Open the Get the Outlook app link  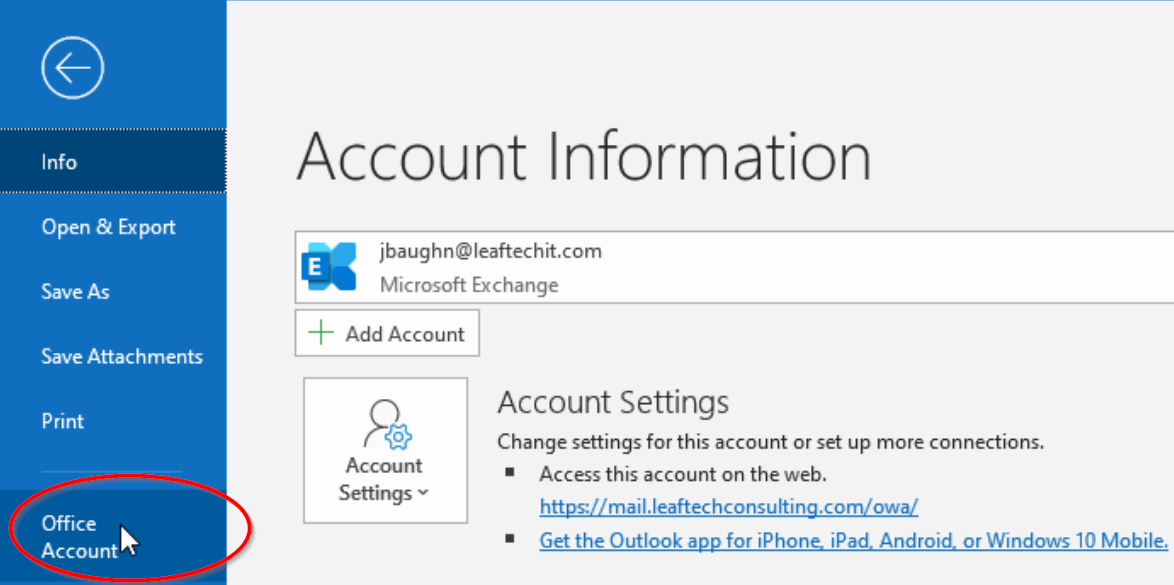pos(854,540)
